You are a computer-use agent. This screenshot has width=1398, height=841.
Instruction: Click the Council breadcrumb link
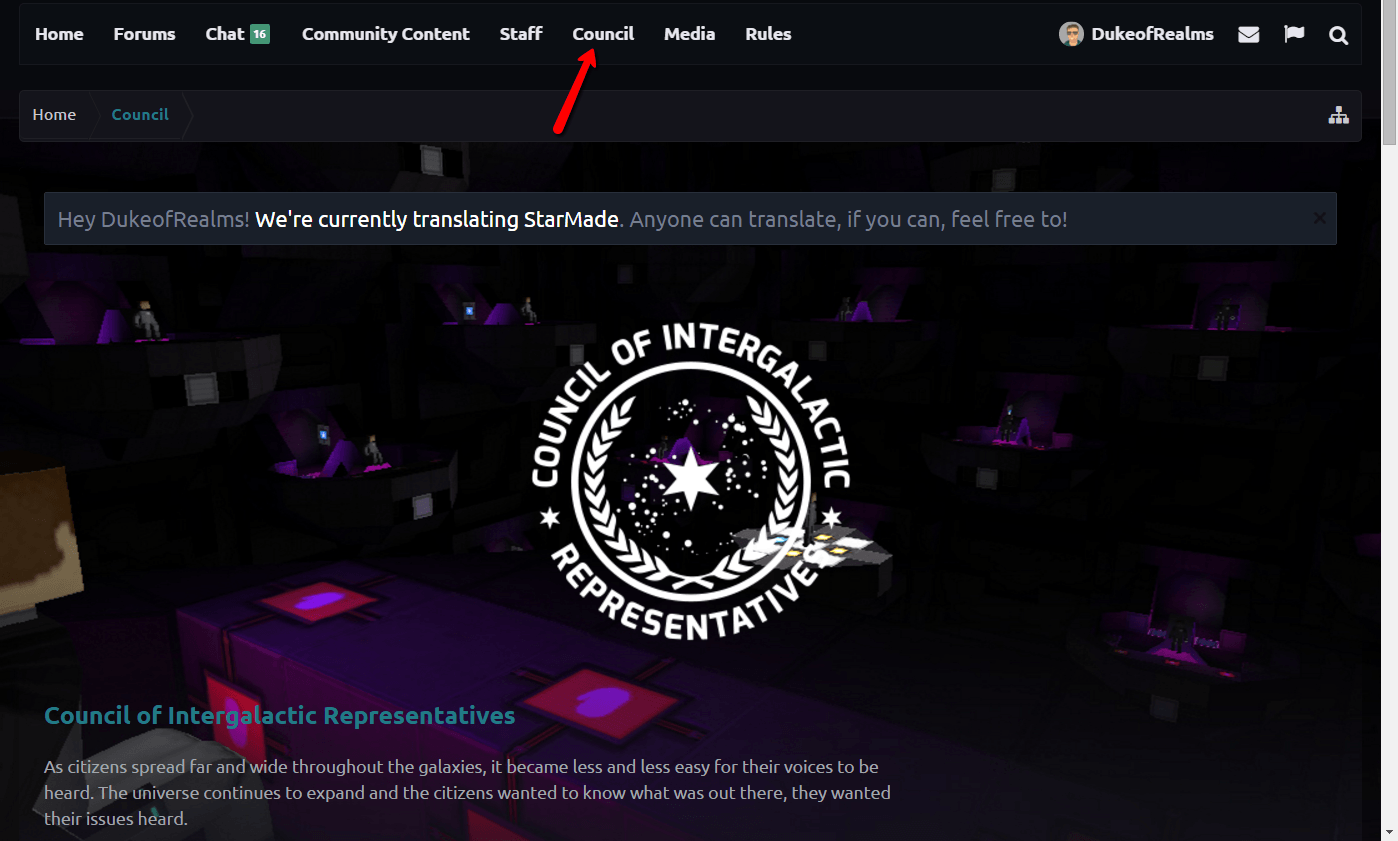coord(140,115)
